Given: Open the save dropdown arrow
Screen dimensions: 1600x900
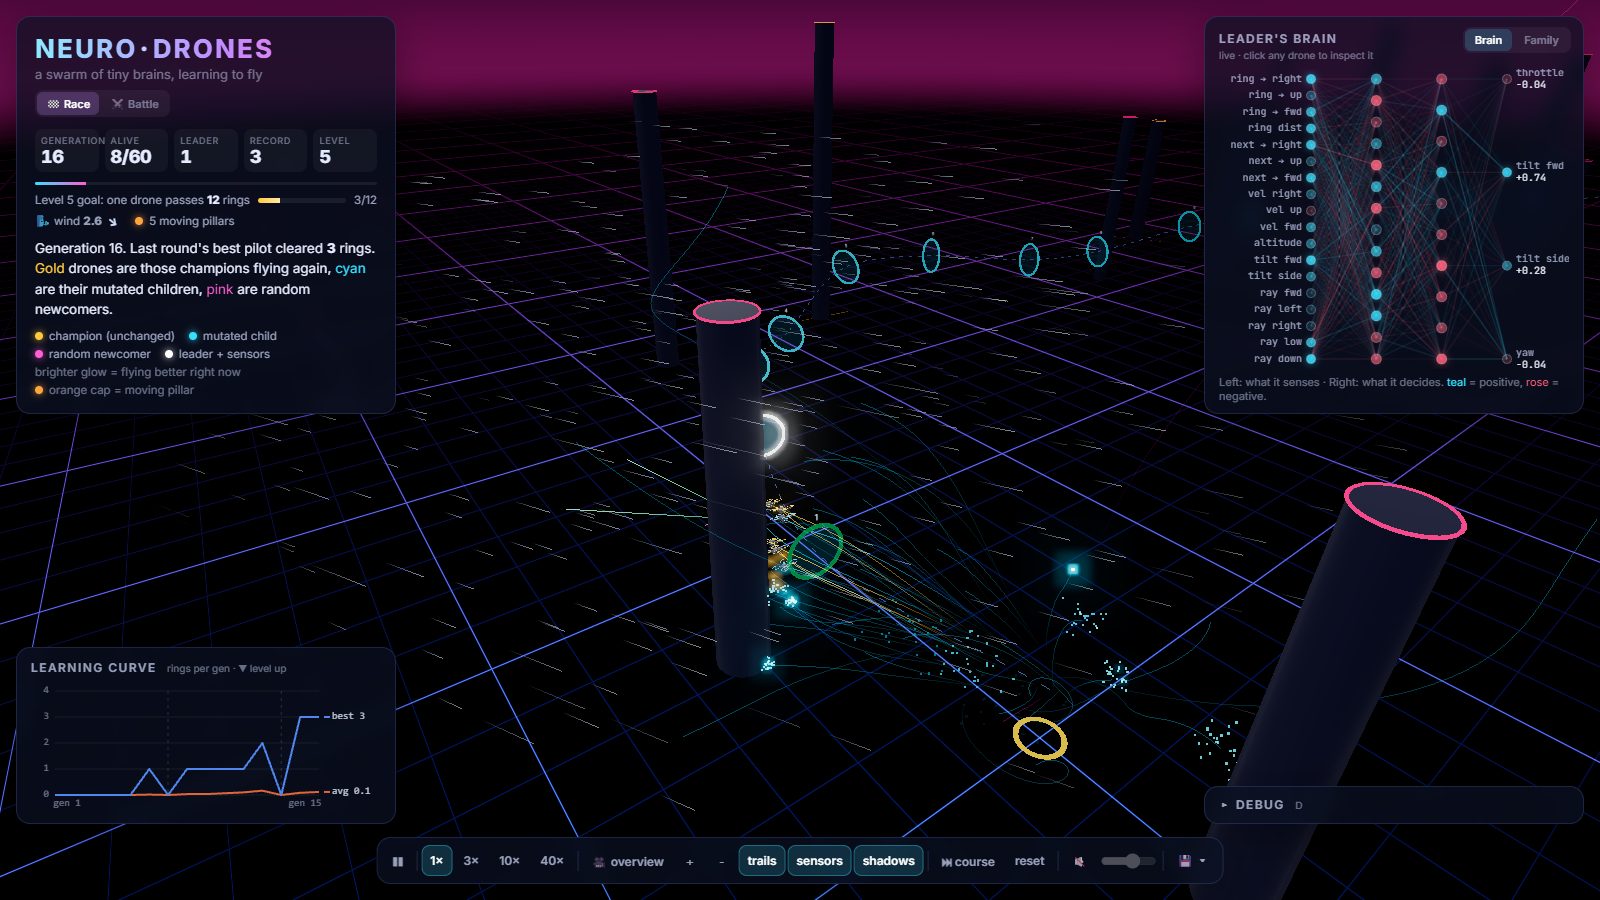Looking at the screenshot, I should (x=1202, y=861).
